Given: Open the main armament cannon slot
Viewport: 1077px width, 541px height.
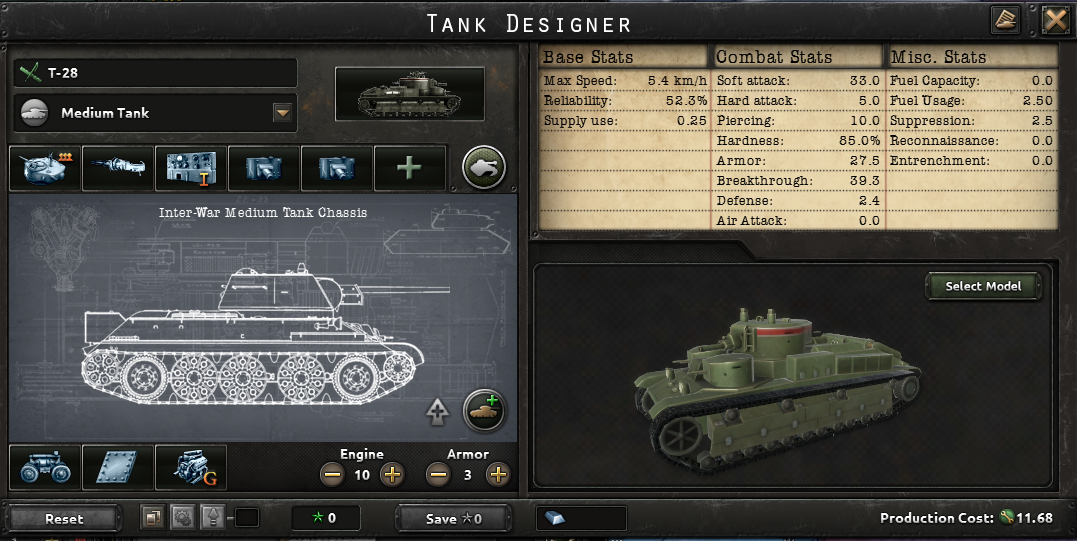Looking at the screenshot, I should pyautogui.click(x=117, y=168).
